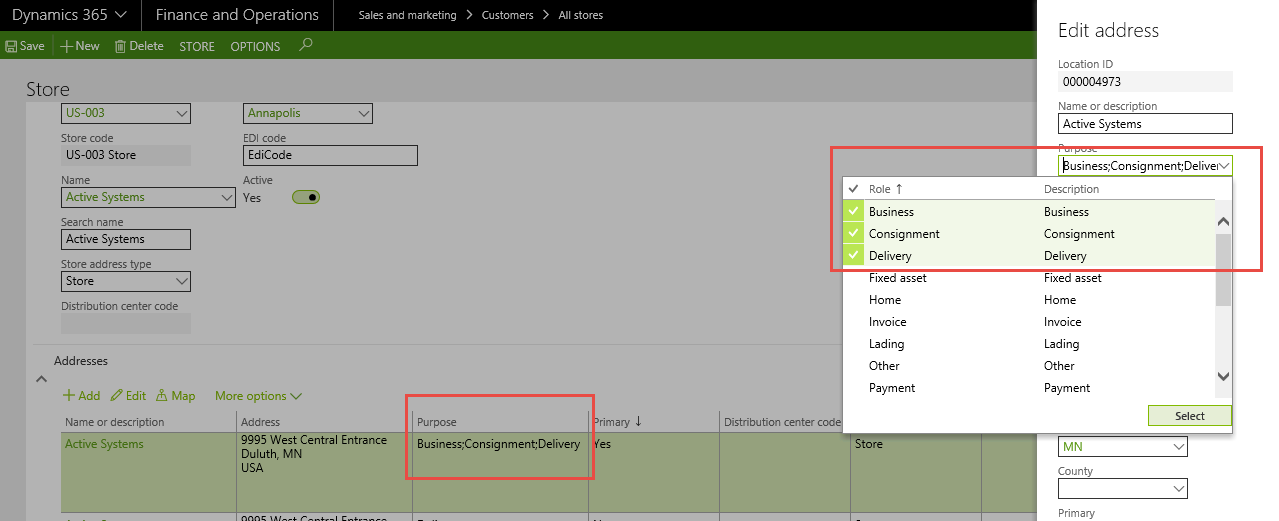1279x521 pixels.
Task: Create a new record with New
Action: click(80, 46)
